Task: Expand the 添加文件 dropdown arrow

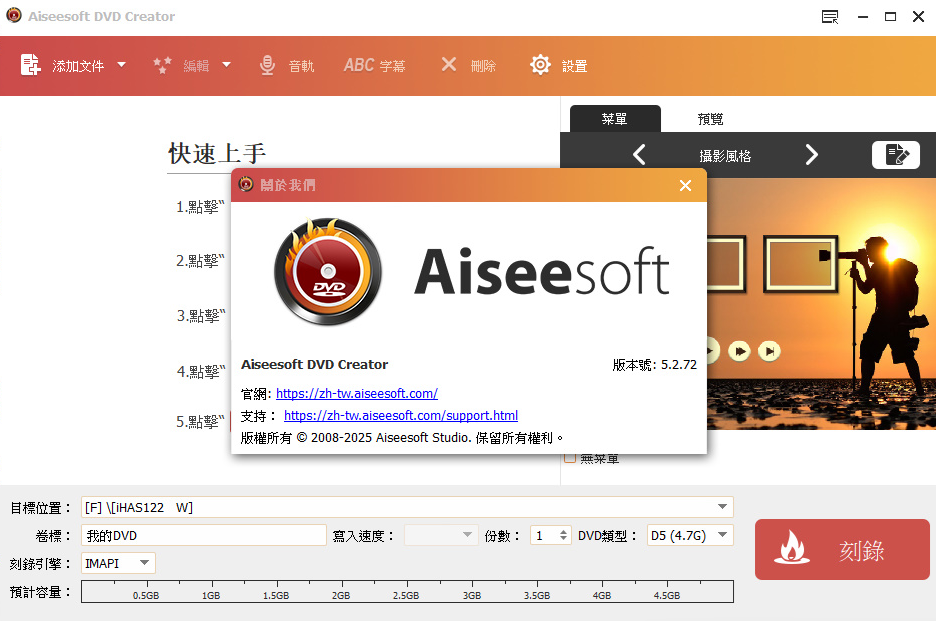Action: pyautogui.click(x=122, y=64)
